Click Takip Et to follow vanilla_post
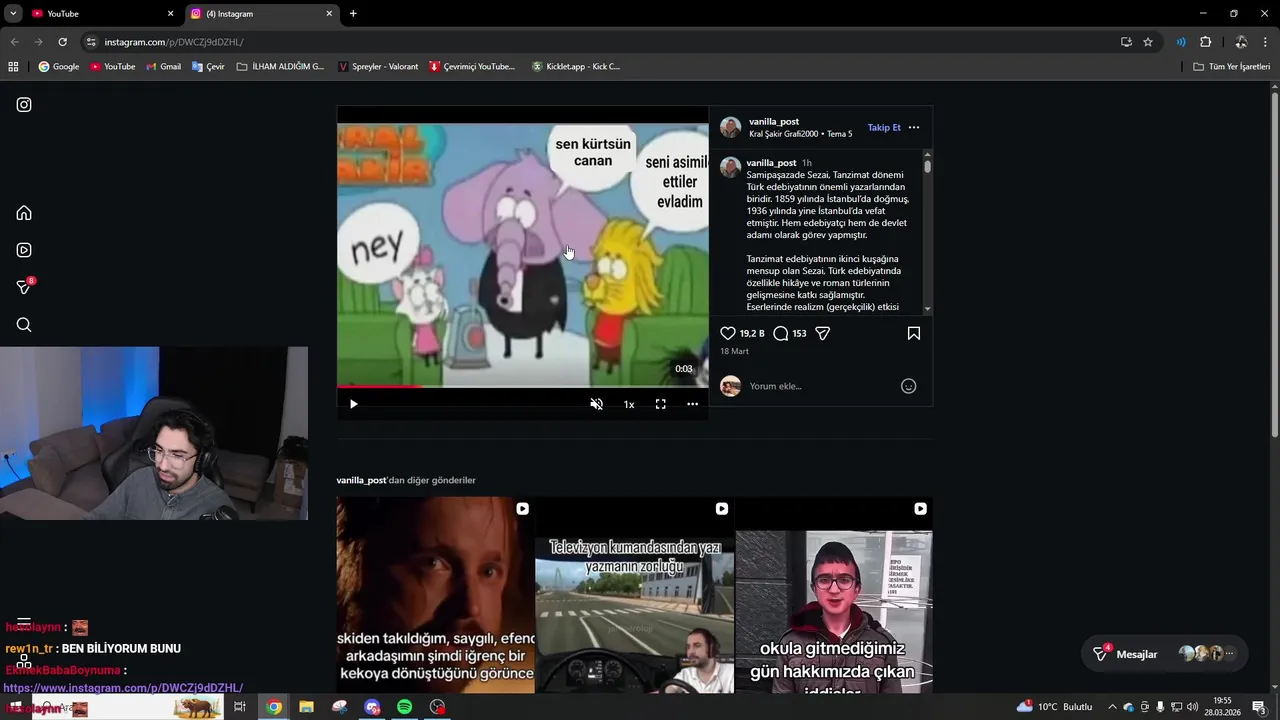The width and height of the screenshot is (1280, 720). pyautogui.click(x=884, y=128)
